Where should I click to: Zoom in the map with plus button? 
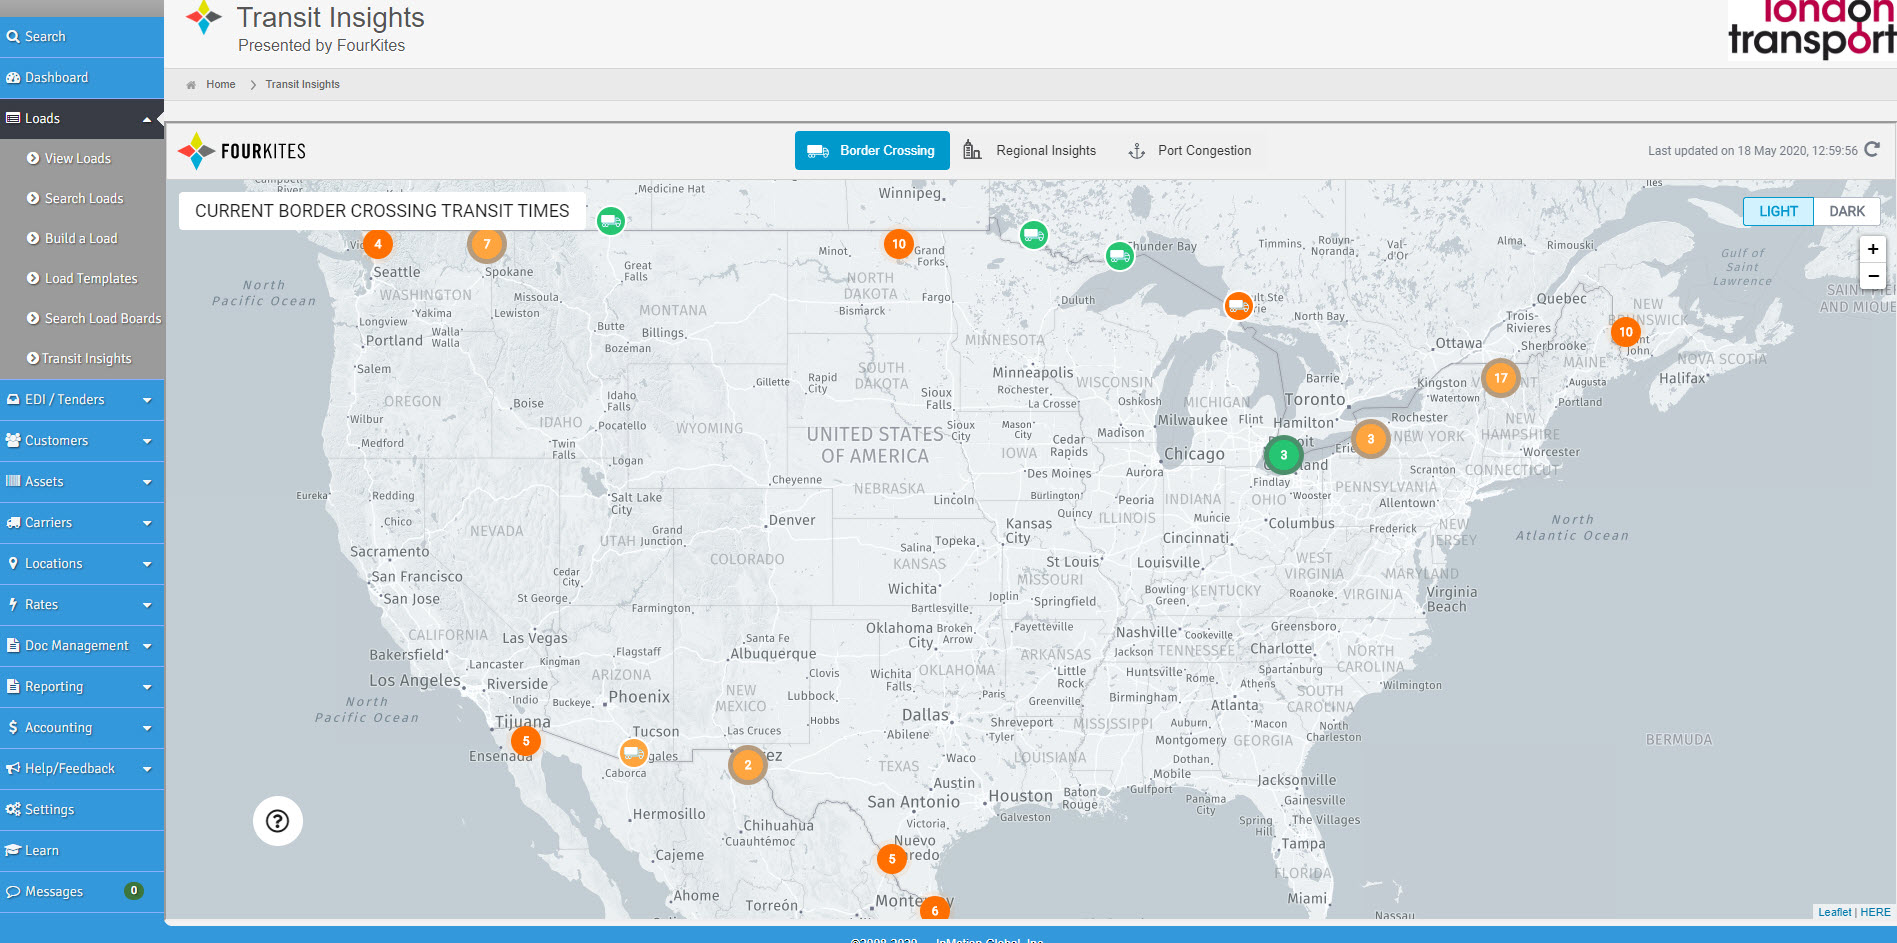point(1872,249)
